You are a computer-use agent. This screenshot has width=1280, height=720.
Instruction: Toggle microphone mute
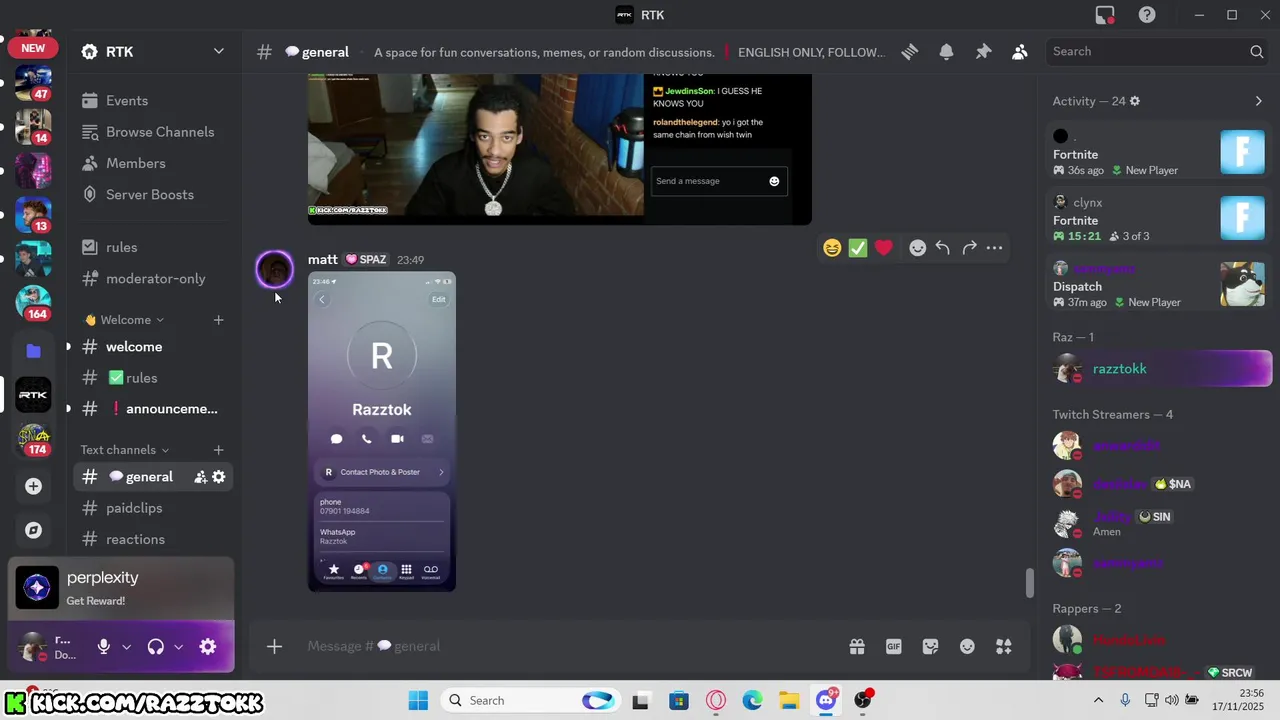103,647
